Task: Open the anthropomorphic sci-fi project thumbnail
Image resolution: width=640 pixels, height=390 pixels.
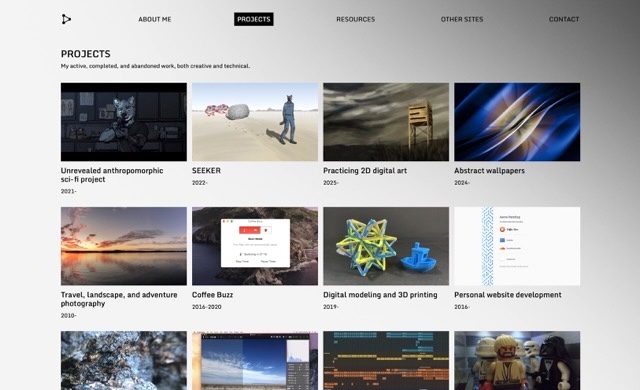Action: [x=124, y=122]
